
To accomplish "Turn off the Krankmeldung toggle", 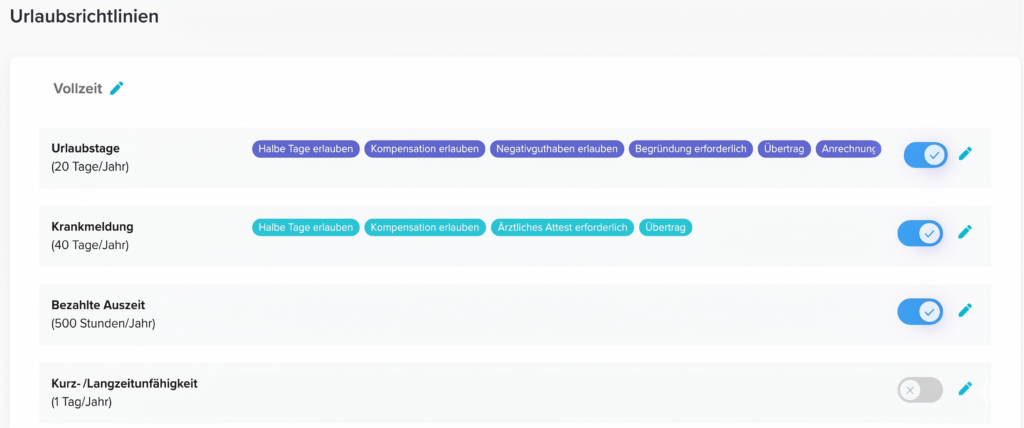I will tap(921, 233).
